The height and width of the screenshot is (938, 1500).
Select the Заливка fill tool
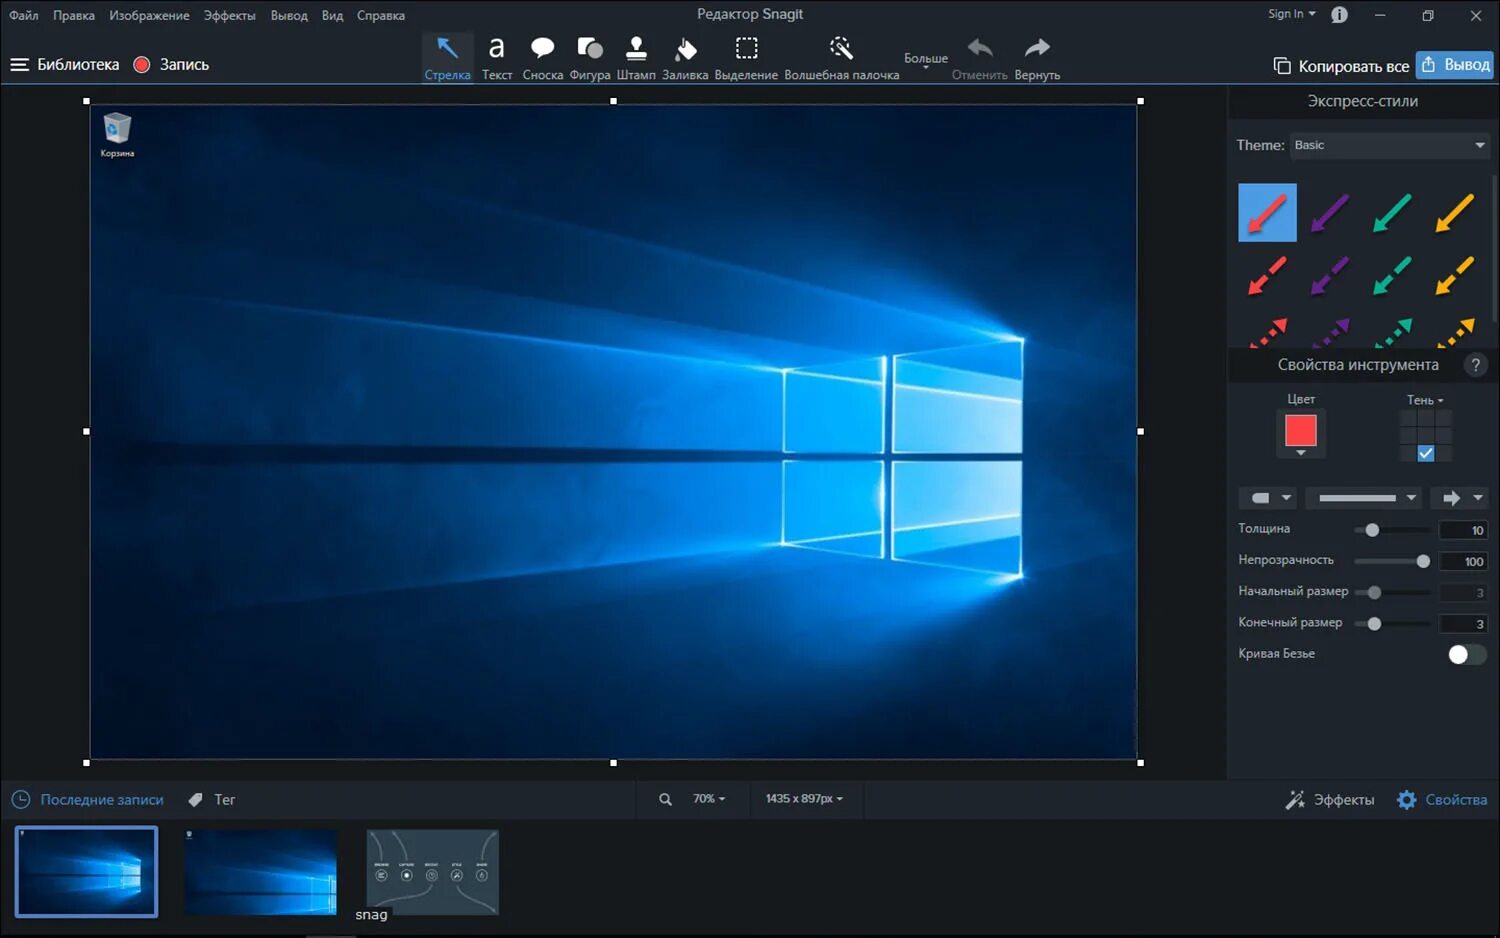[x=685, y=58]
